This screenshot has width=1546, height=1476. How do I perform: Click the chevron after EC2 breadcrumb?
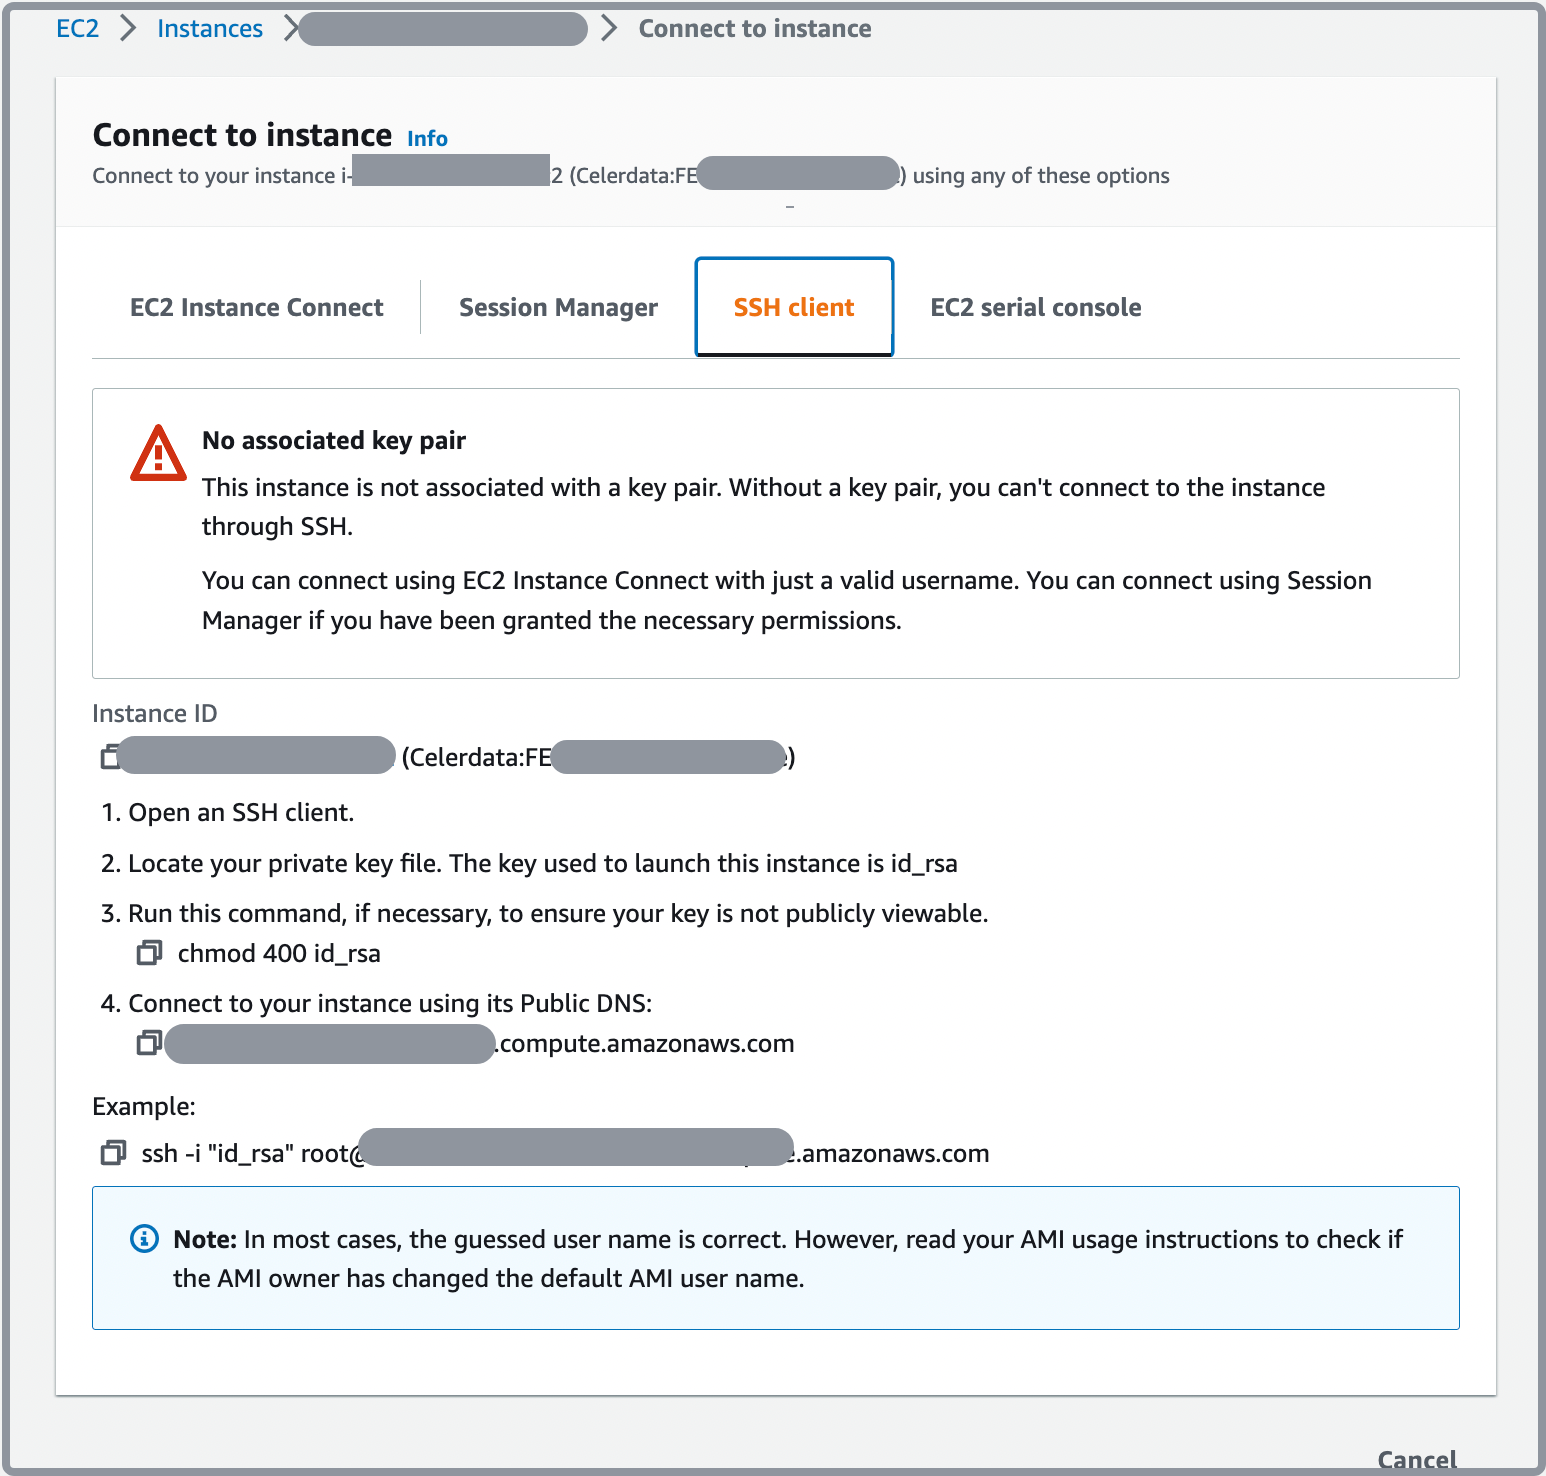128,29
